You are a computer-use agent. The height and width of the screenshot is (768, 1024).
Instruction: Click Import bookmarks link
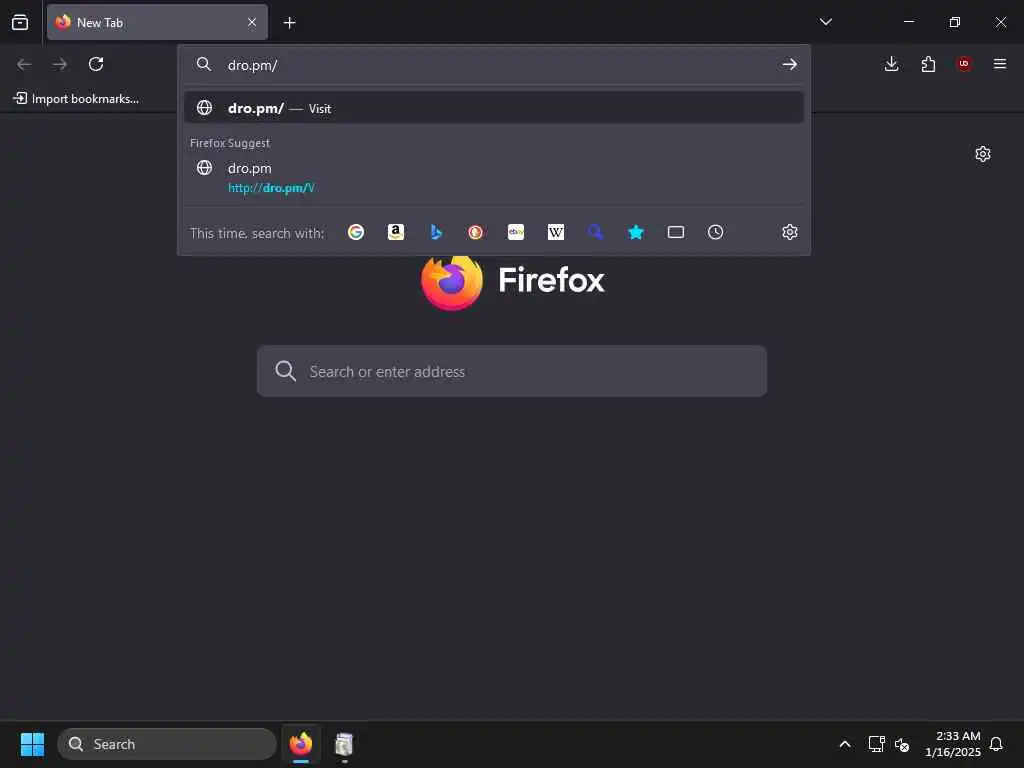(x=76, y=99)
